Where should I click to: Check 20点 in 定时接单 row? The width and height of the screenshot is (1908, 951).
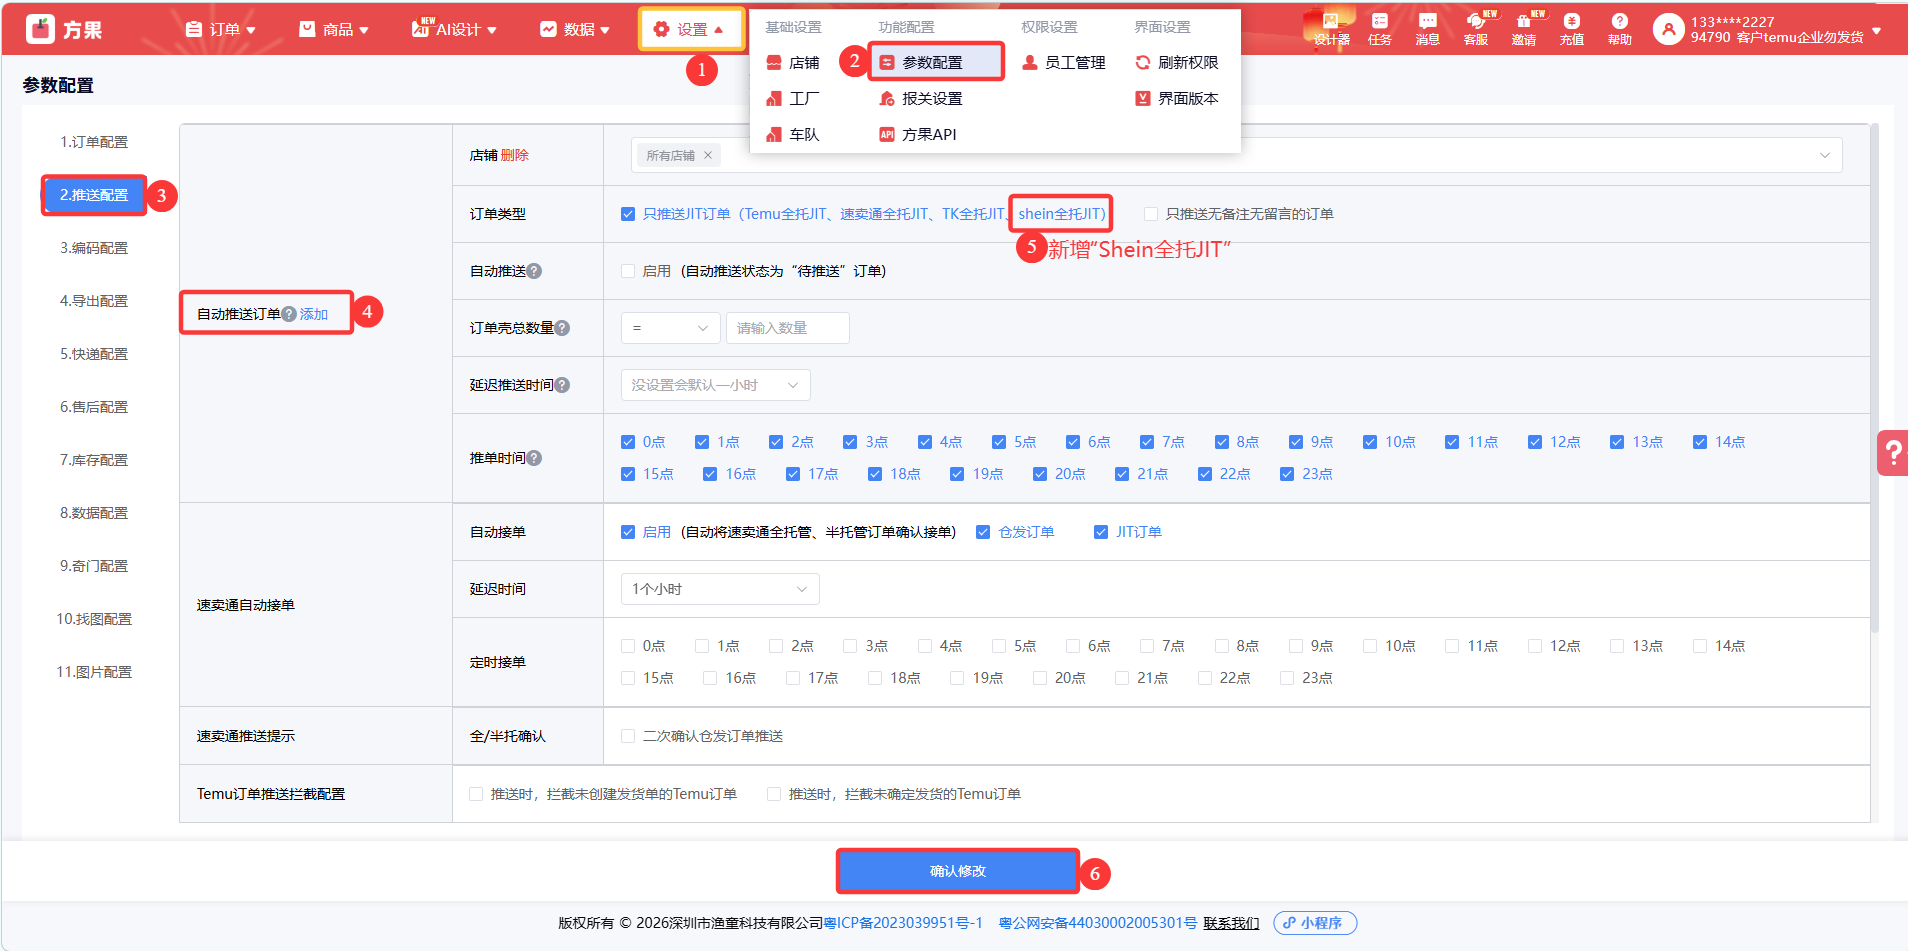coord(1040,678)
